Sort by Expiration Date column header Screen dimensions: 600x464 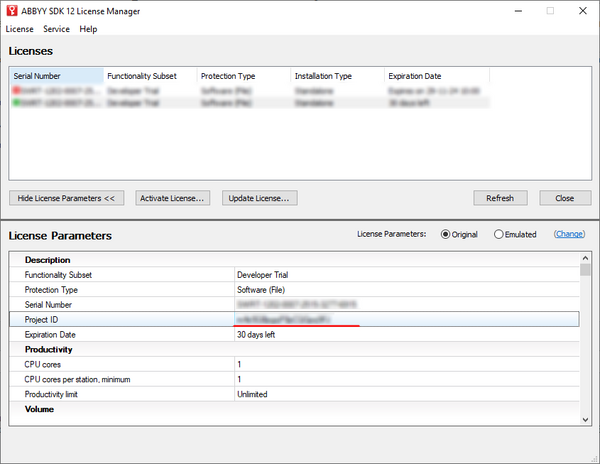point(437,76)
